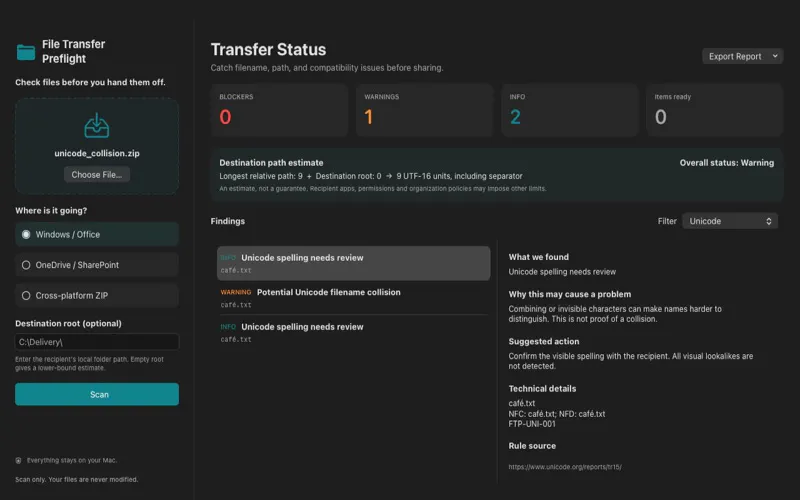Click the NFC/NFD café.txt detail line
Image resolution: width=800 pixels, height=500 pixels.
coord(557,414)
